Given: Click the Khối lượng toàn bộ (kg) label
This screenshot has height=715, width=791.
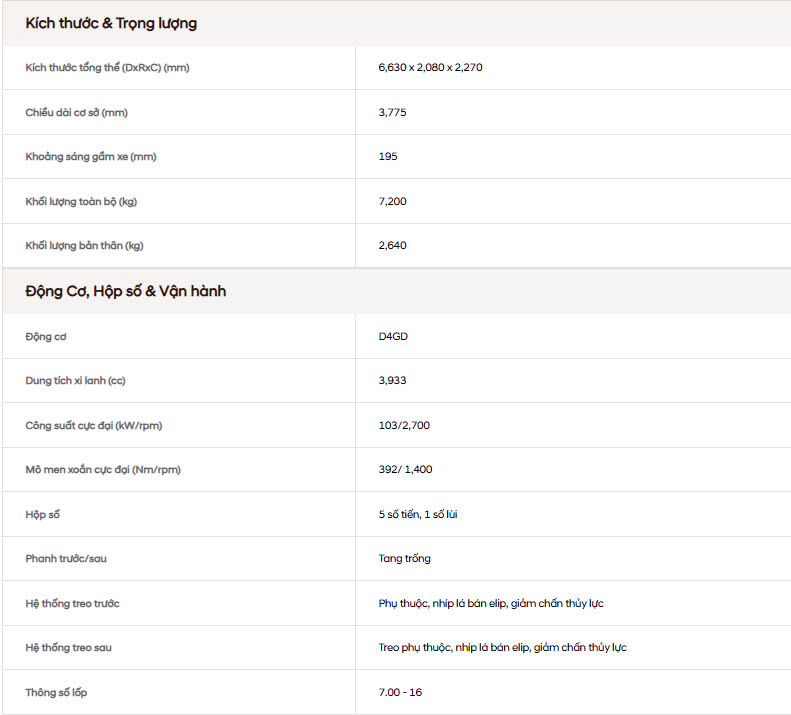Looking at the screenshot, I should tap(81, 201).
